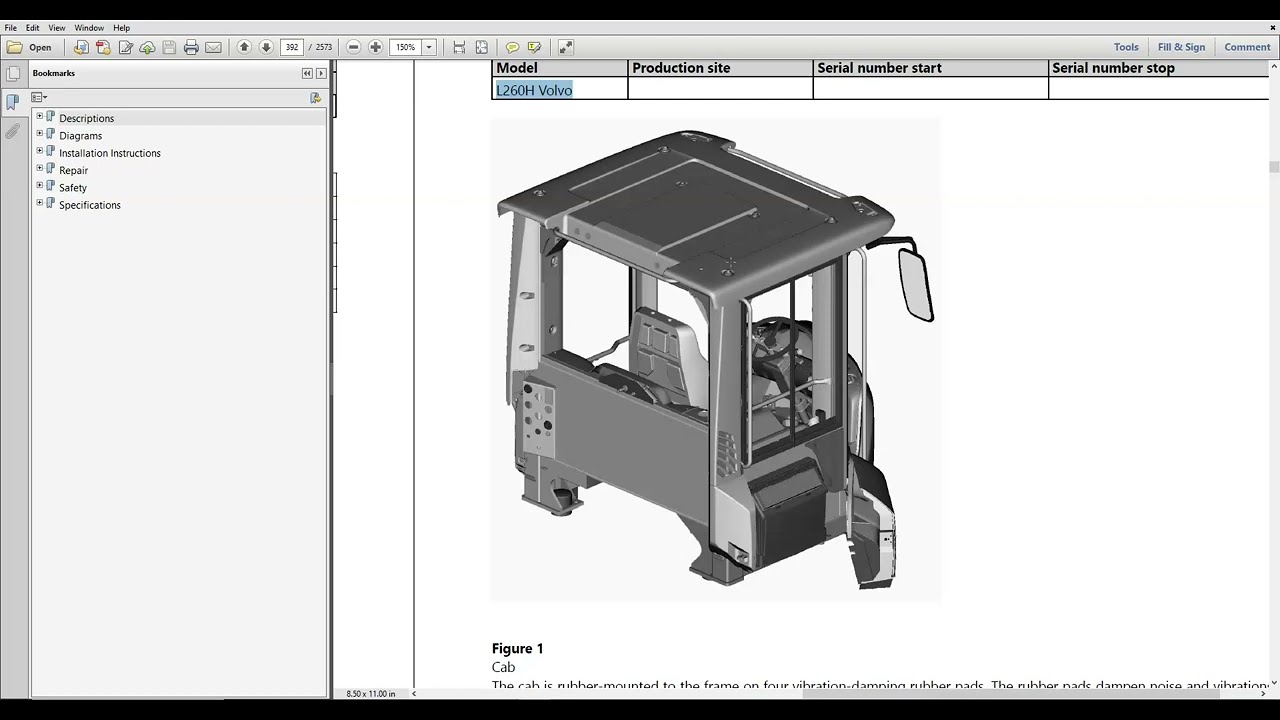Go to previous page with up arrow
Image resolution: width=1280 pixels, height=720 pixels.
click(244, 47)
